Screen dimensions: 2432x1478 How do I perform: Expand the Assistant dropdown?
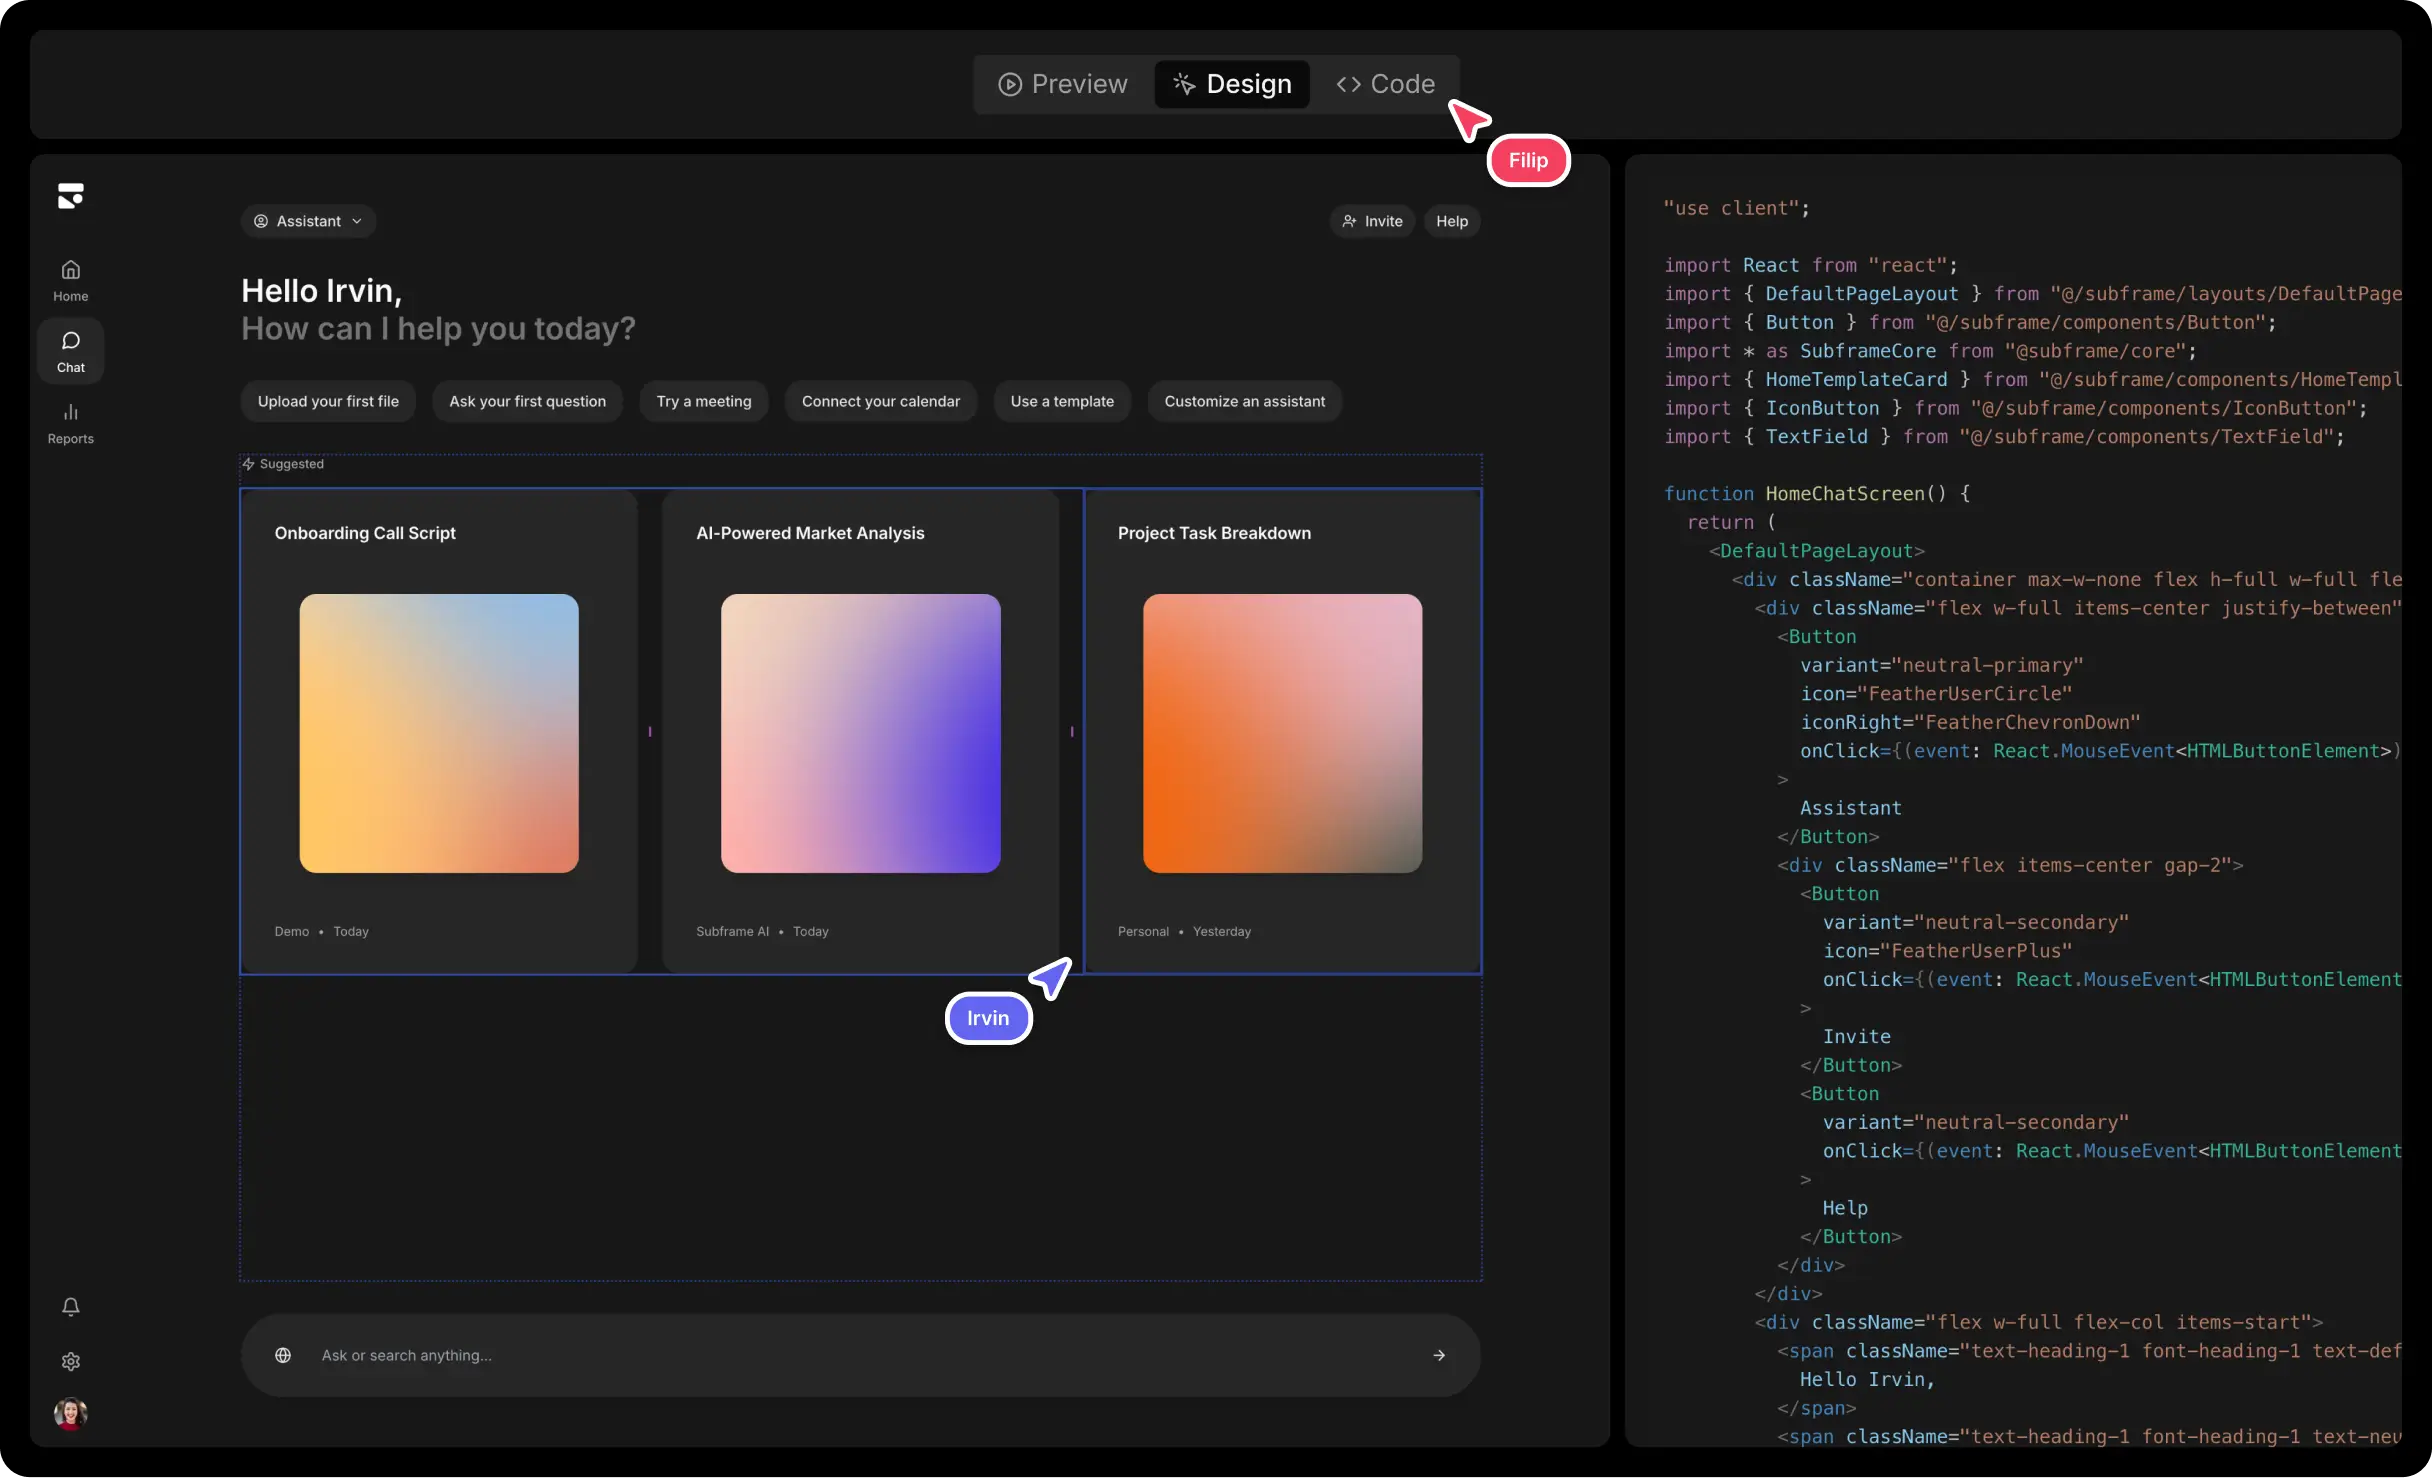308,221
